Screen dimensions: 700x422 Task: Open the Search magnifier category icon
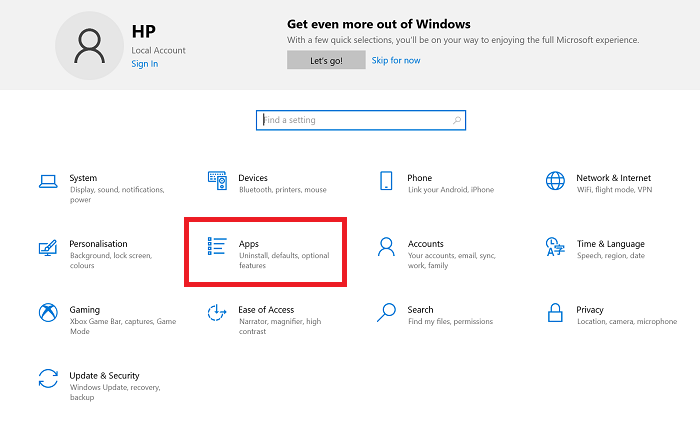pyautogui.click(x=386, y=313)
